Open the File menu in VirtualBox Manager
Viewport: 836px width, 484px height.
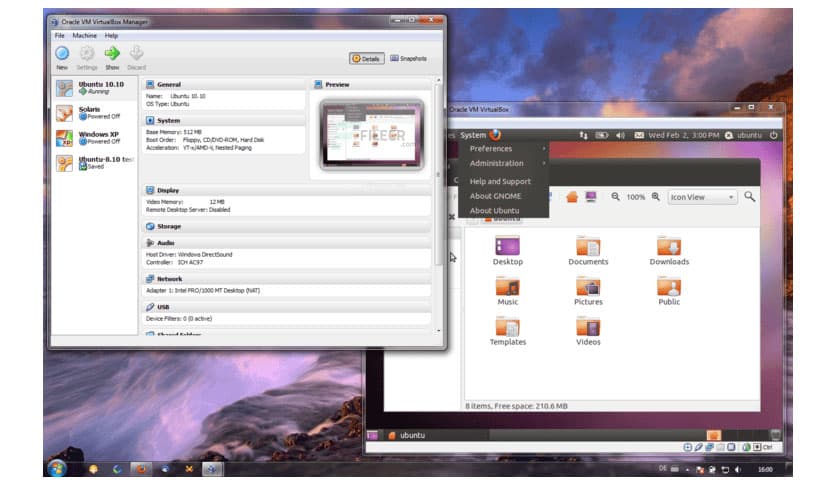coord(60,36)
